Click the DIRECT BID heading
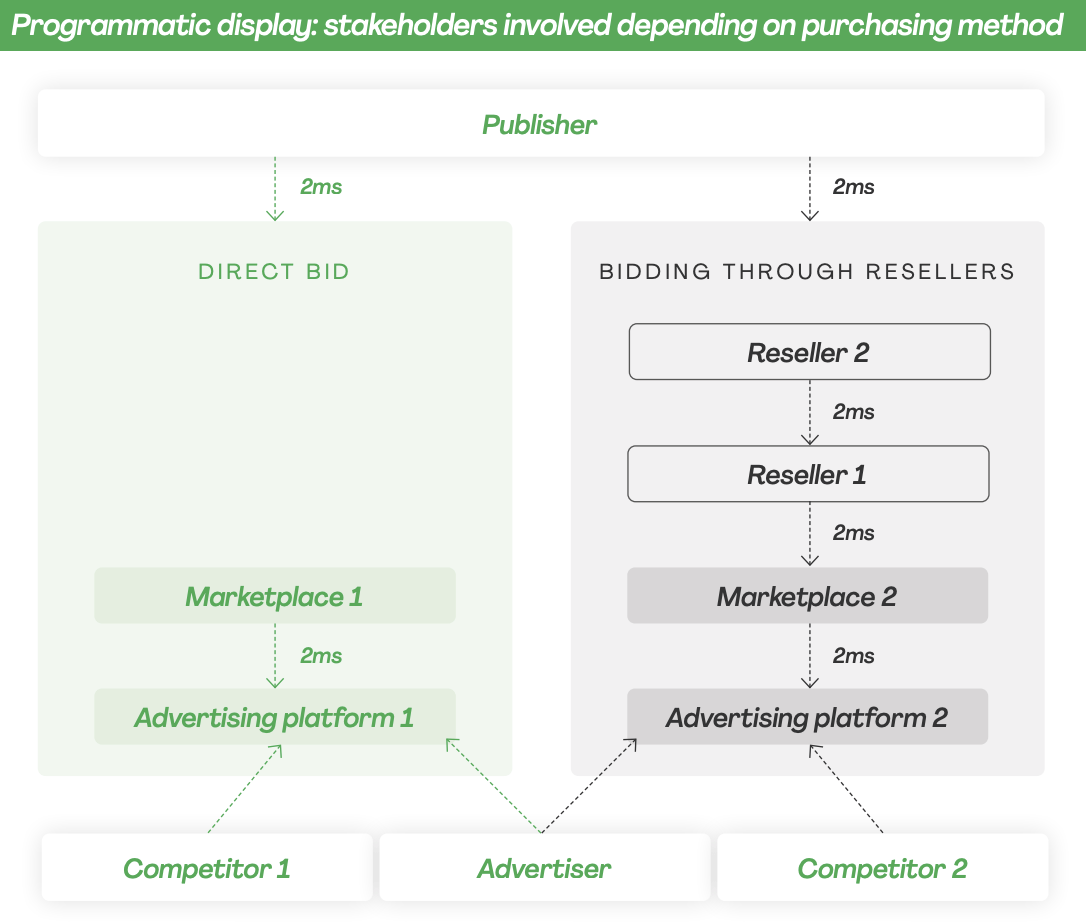This screenshot has width=1086, height=924. 274,272
